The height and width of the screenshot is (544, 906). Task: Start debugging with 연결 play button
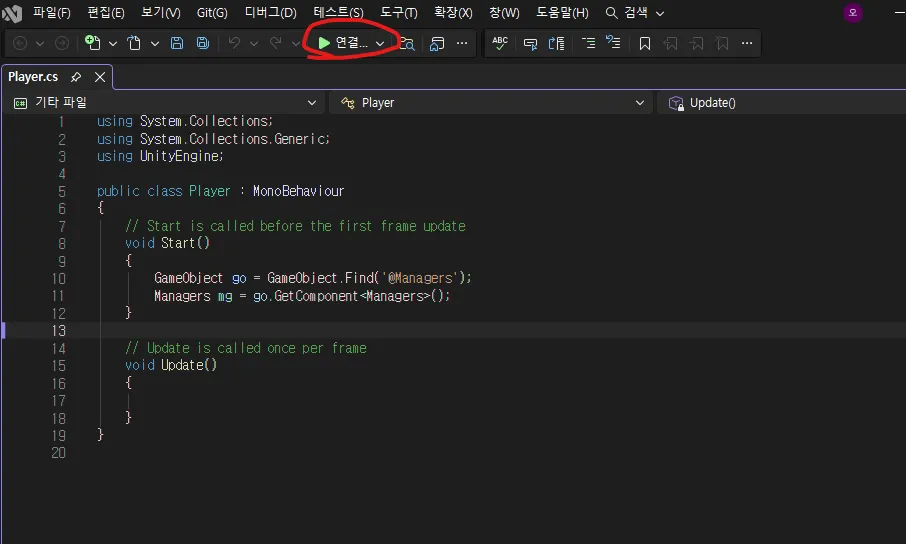tap(343, 43)
